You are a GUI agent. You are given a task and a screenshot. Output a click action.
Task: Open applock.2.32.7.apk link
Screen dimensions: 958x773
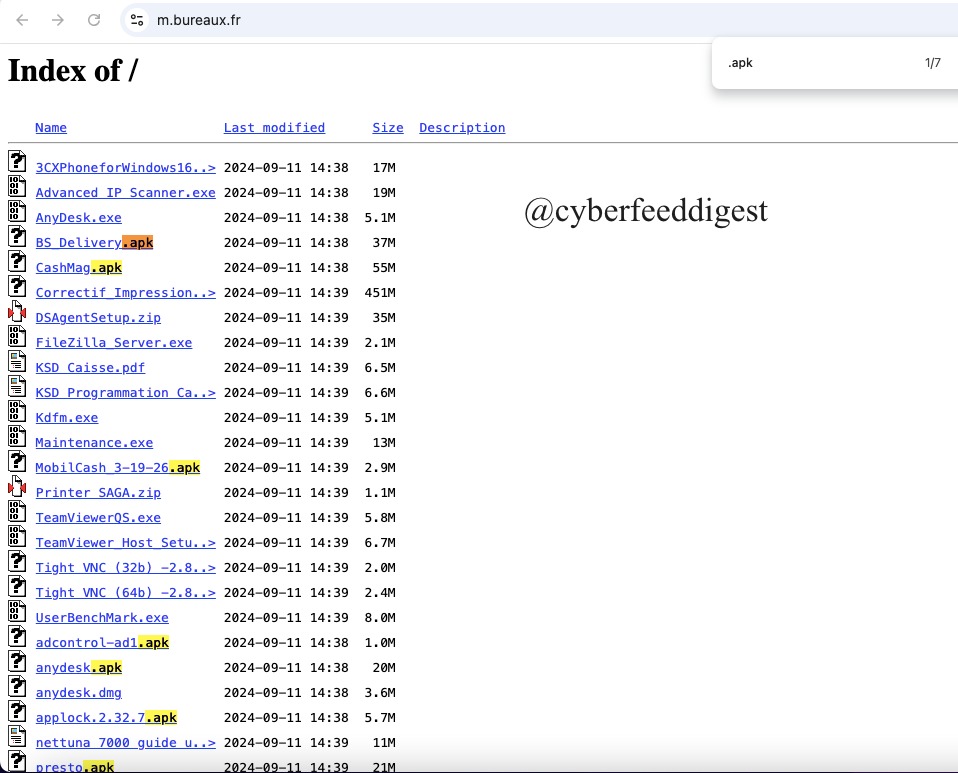[x=106, y=718]
